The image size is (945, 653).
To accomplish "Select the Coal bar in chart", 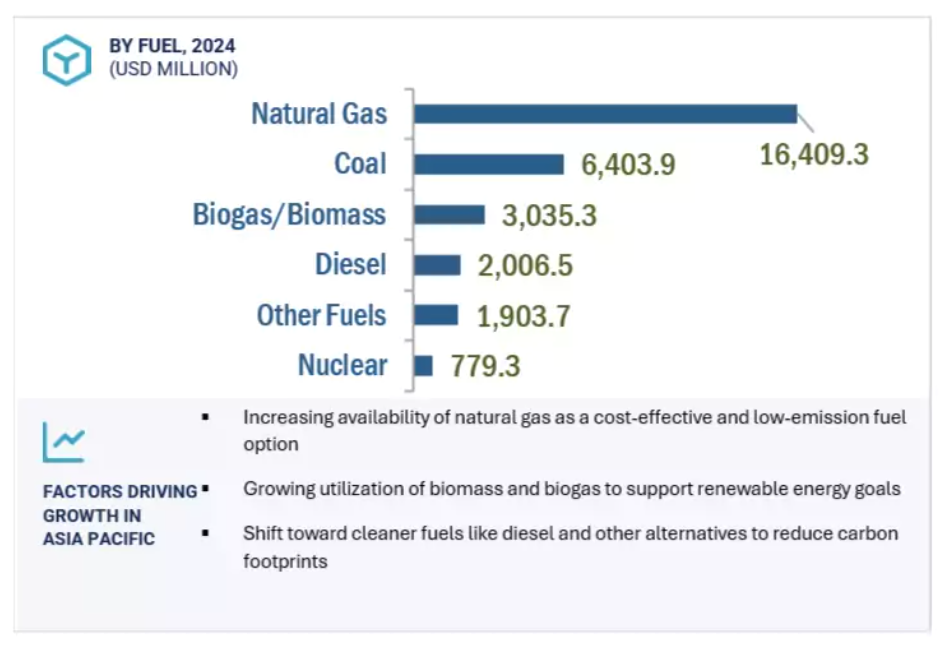I will [489, 164].
